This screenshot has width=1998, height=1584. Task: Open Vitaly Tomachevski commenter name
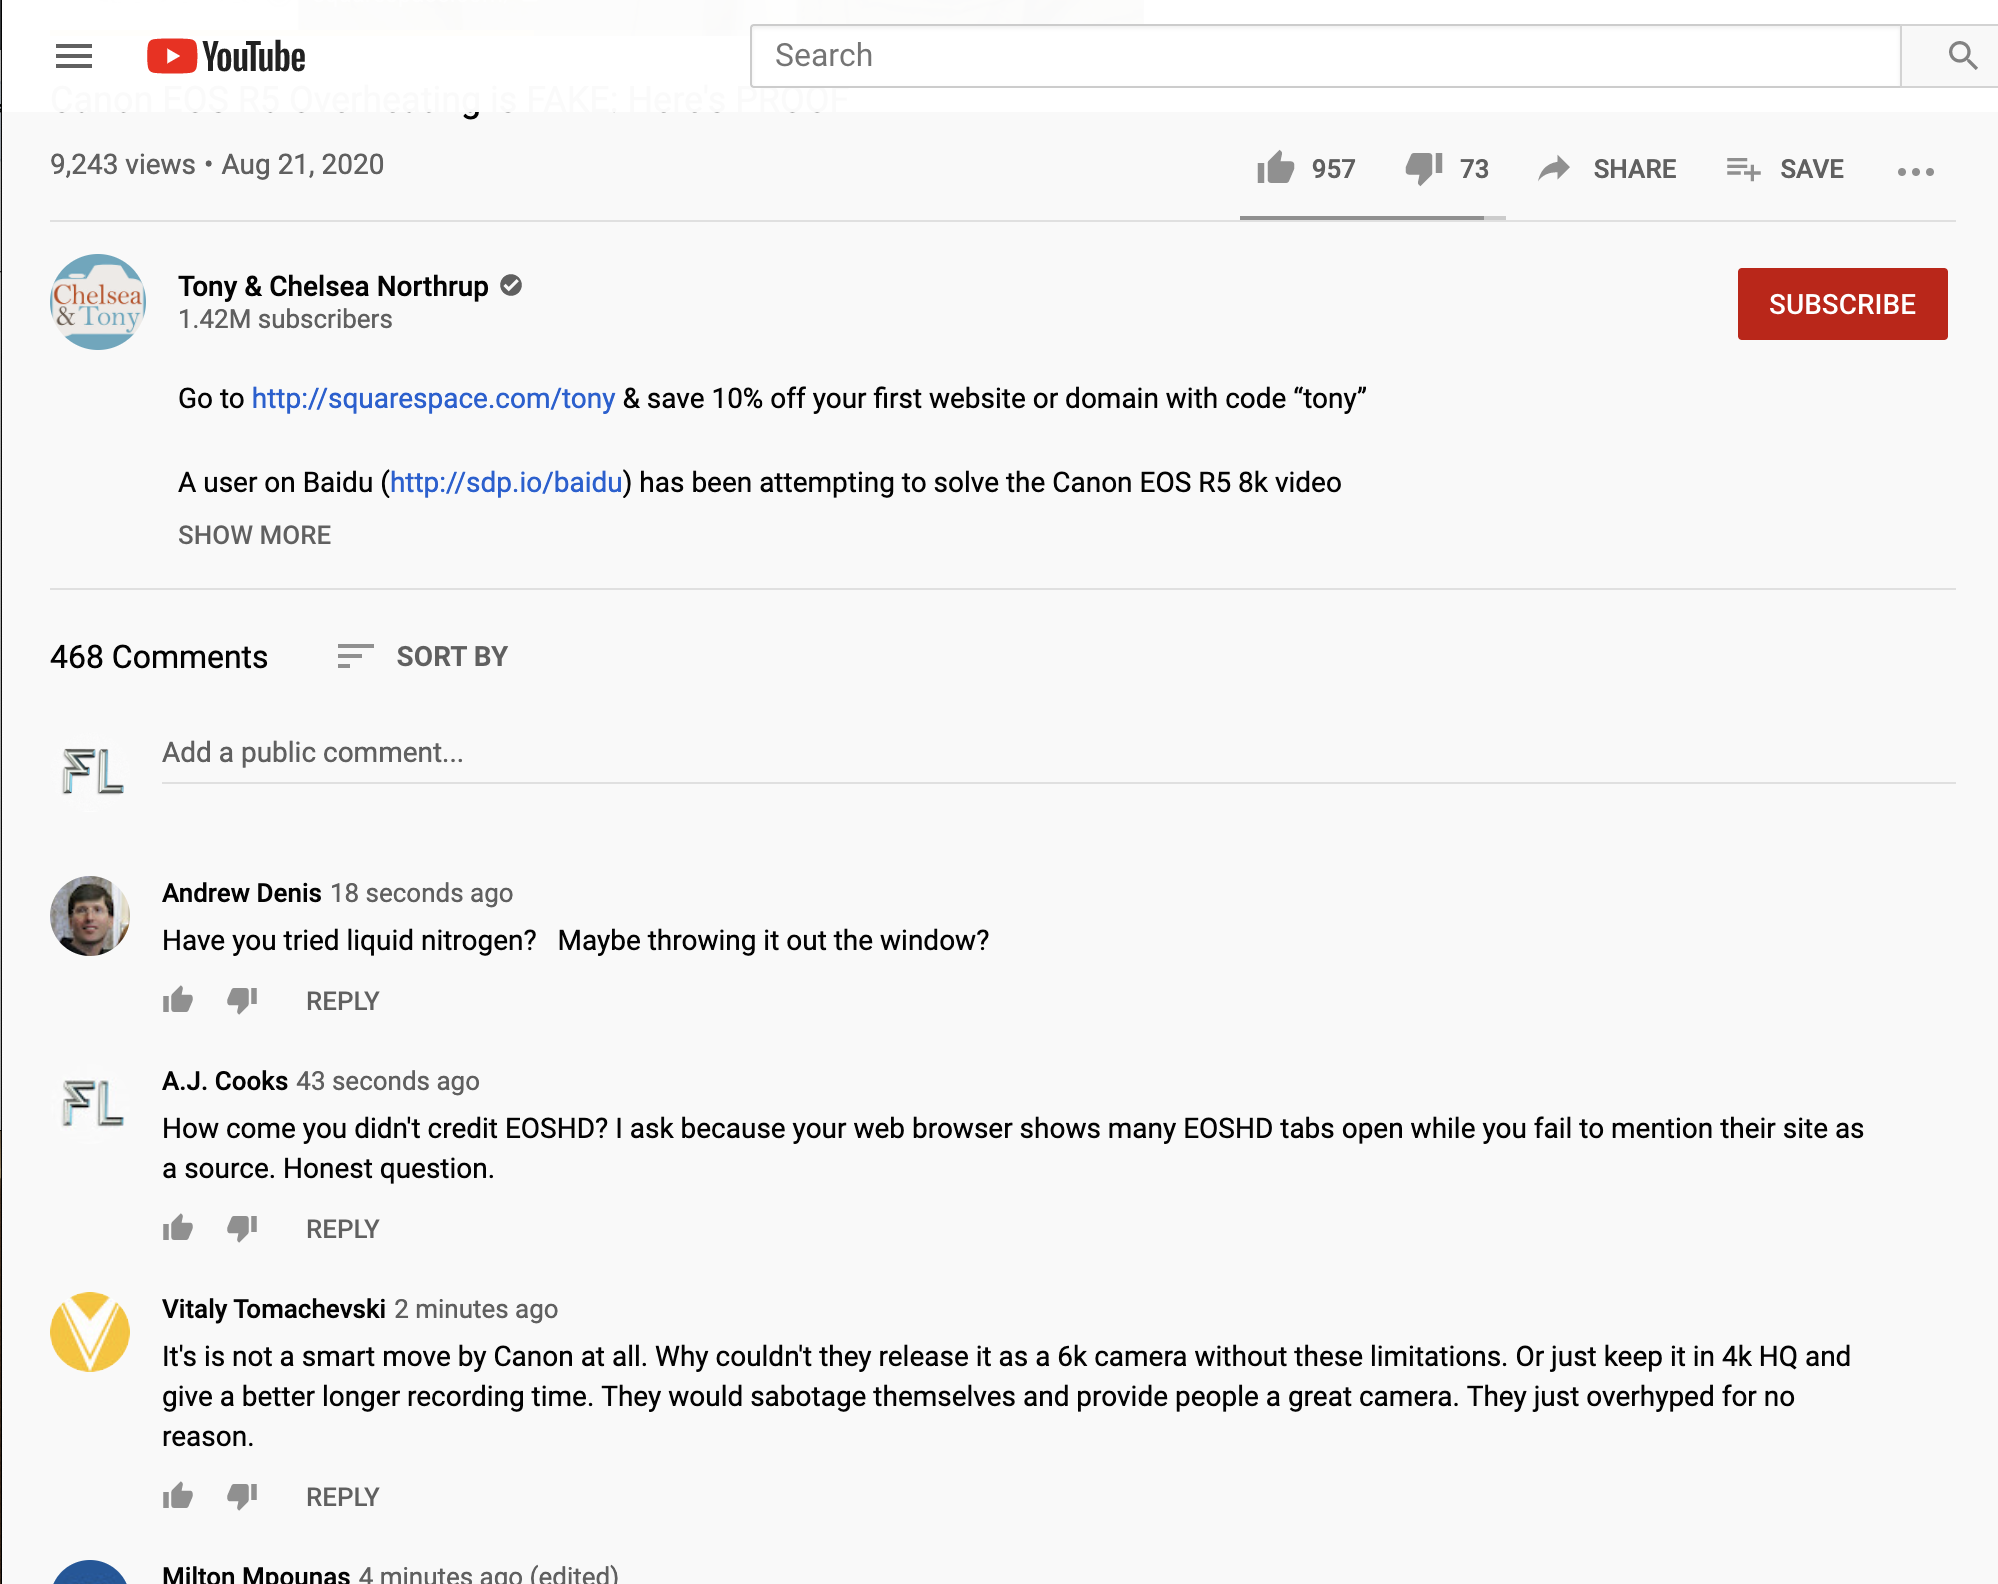coord(274,1309)
